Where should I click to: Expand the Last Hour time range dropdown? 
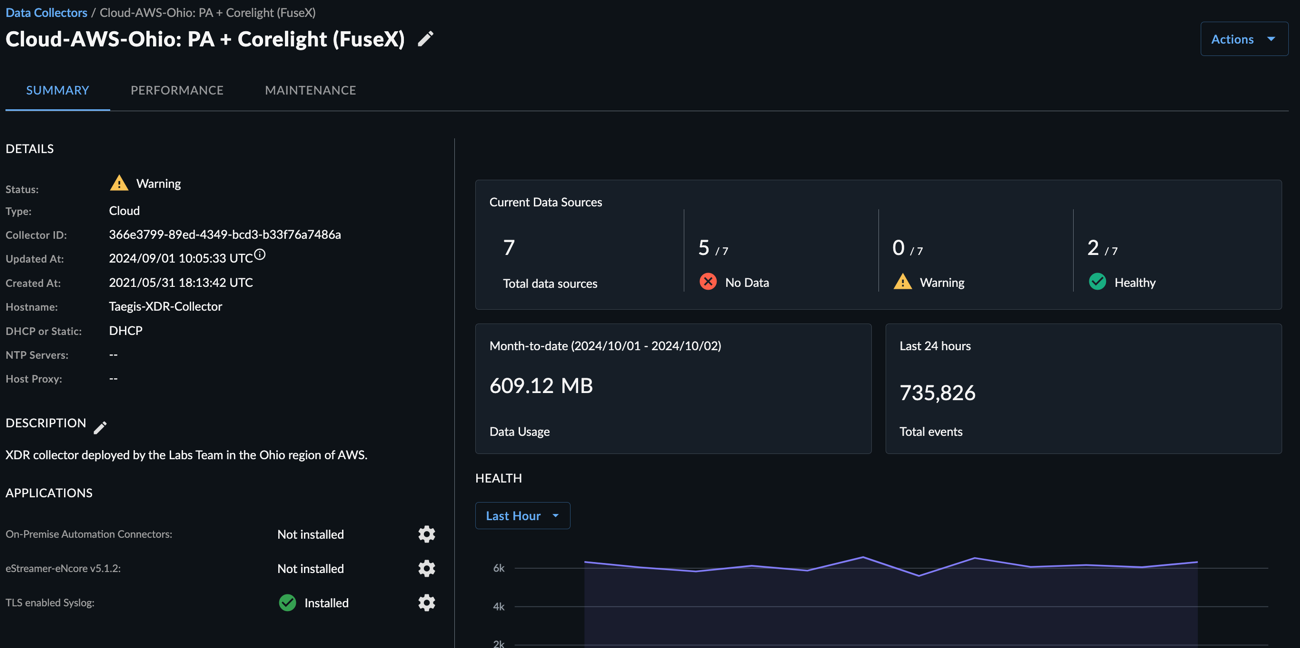point(522,516)
